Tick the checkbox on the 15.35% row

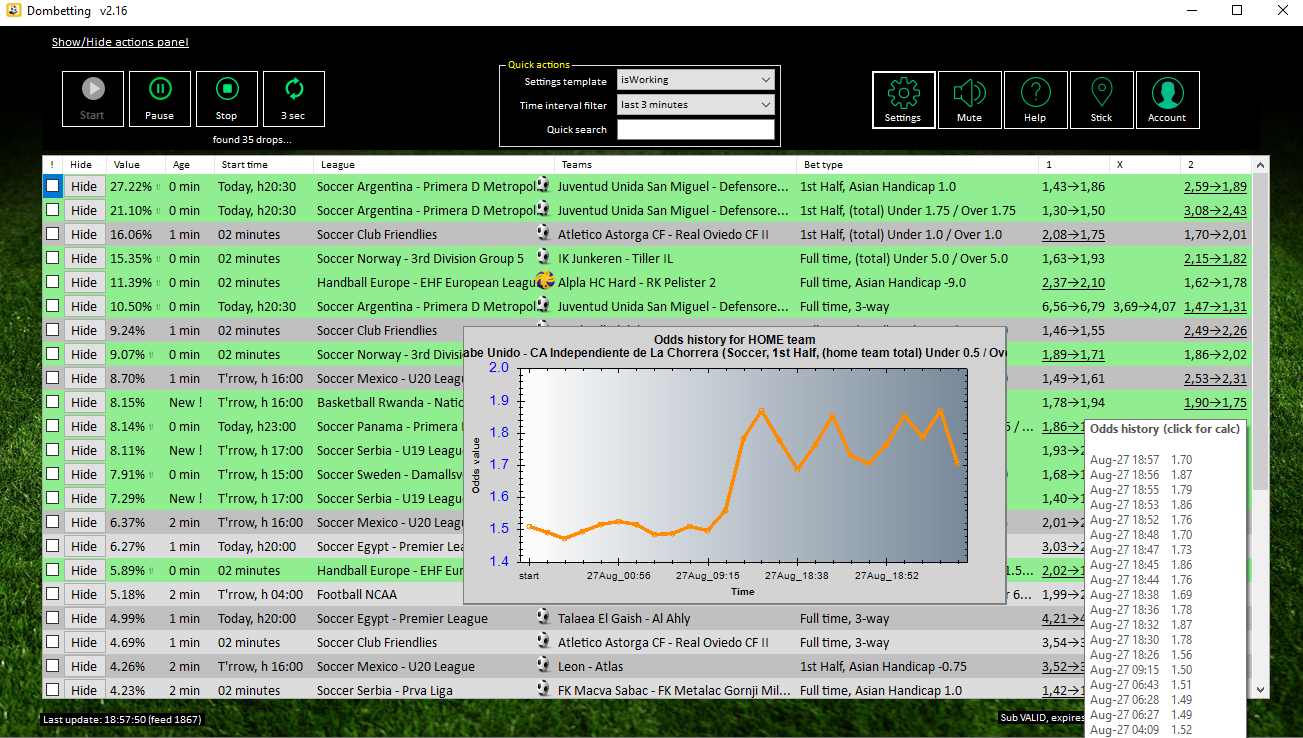coord(52,258)
